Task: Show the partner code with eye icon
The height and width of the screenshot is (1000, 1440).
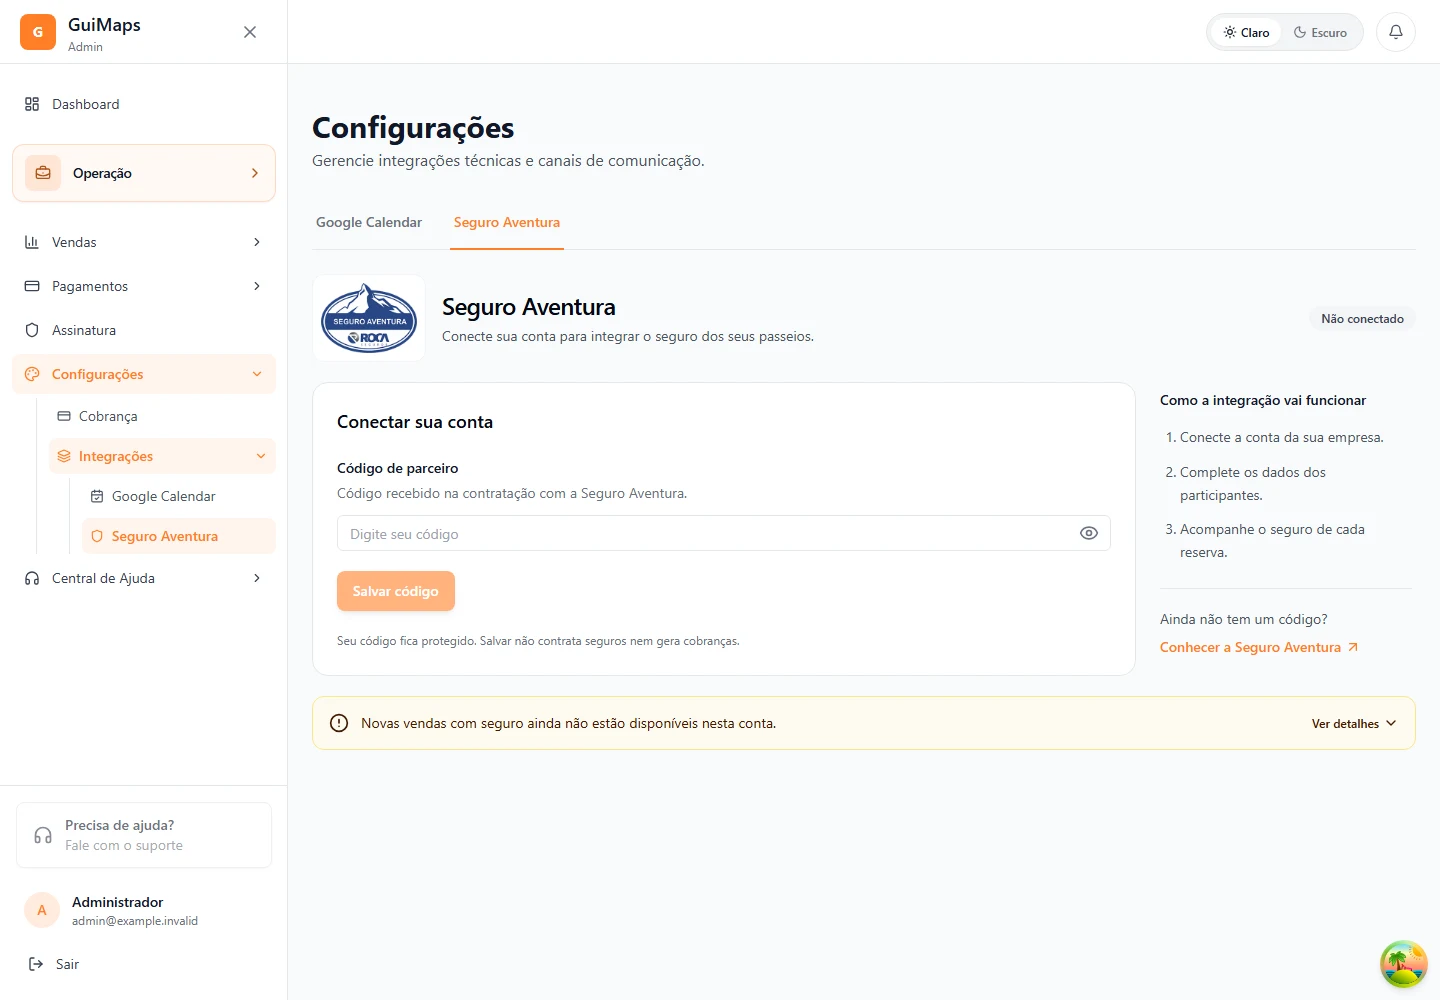Action: 1089,534
